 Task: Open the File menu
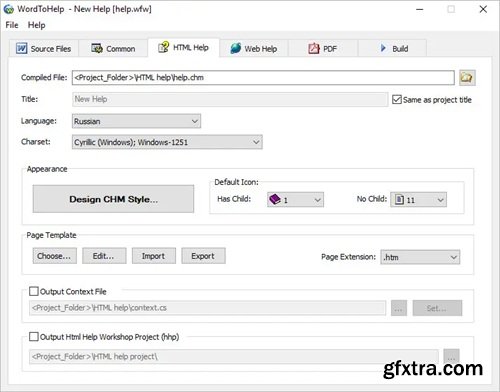[x=12, y=25]
